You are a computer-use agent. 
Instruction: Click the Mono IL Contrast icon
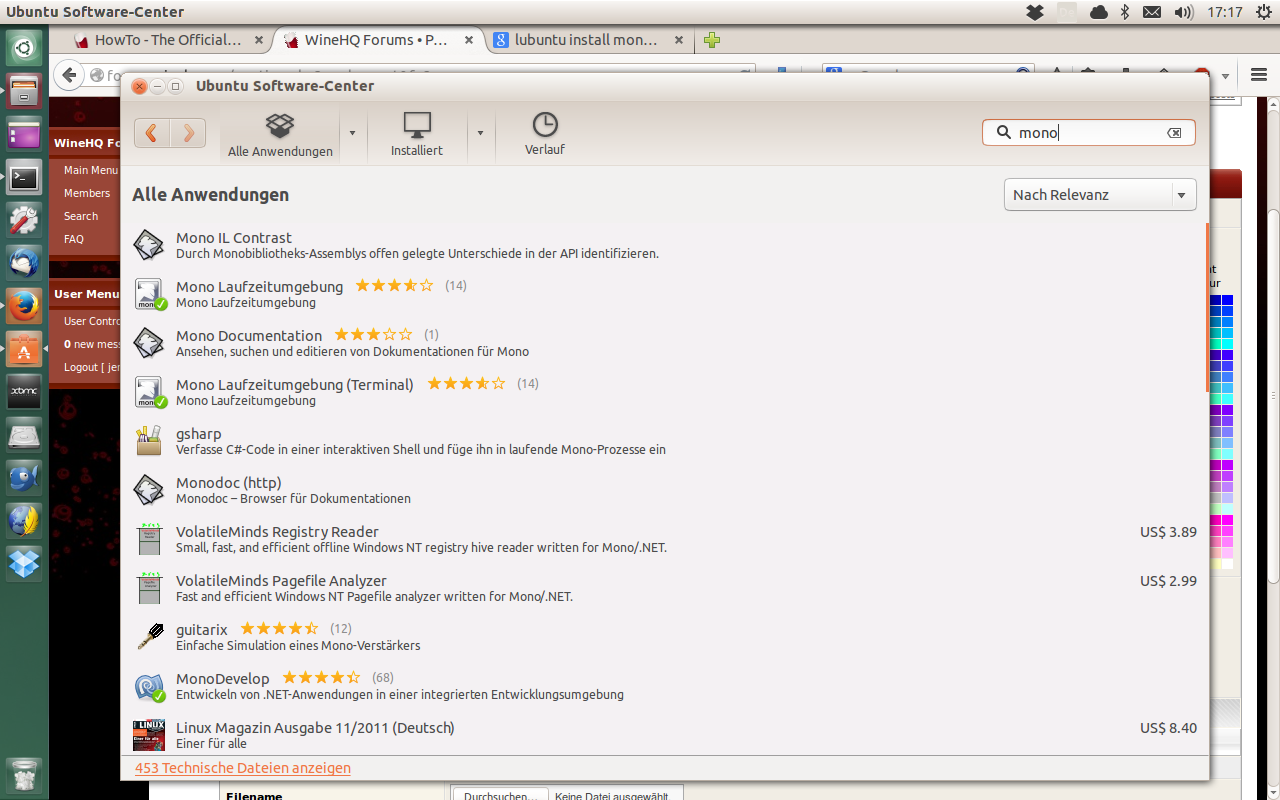point(149,245)
